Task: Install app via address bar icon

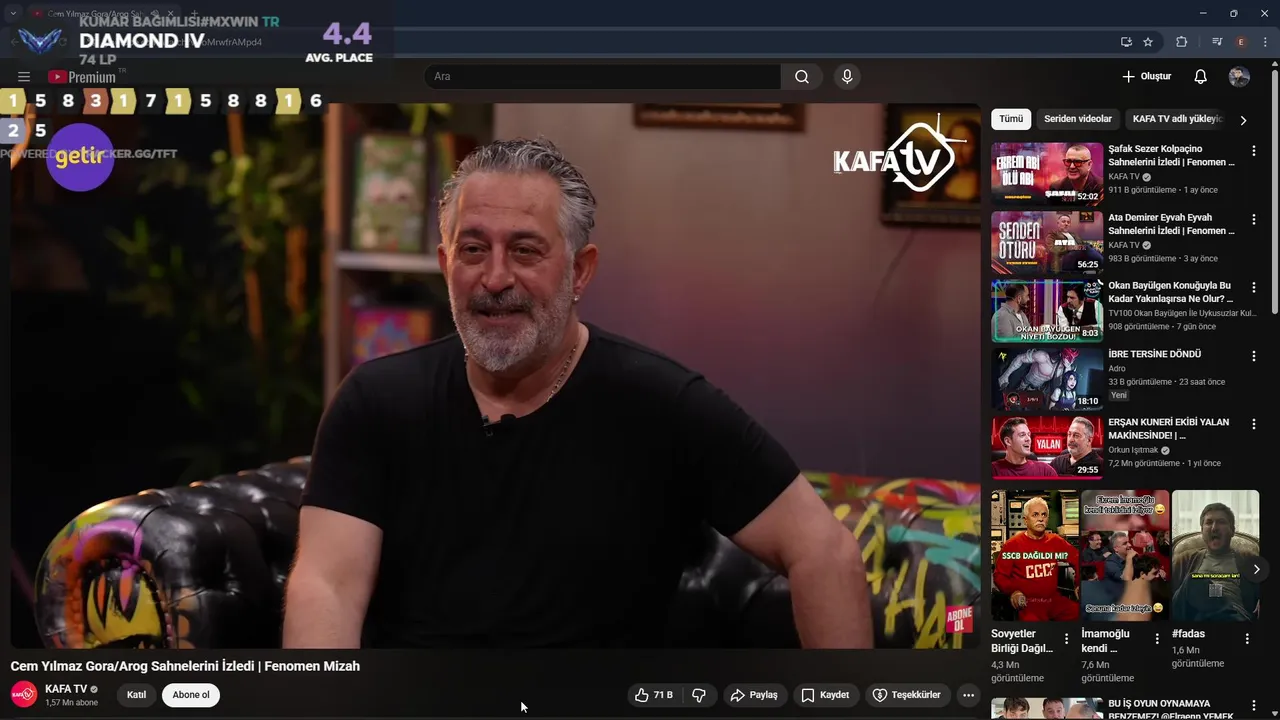Action: point(1126,42)
